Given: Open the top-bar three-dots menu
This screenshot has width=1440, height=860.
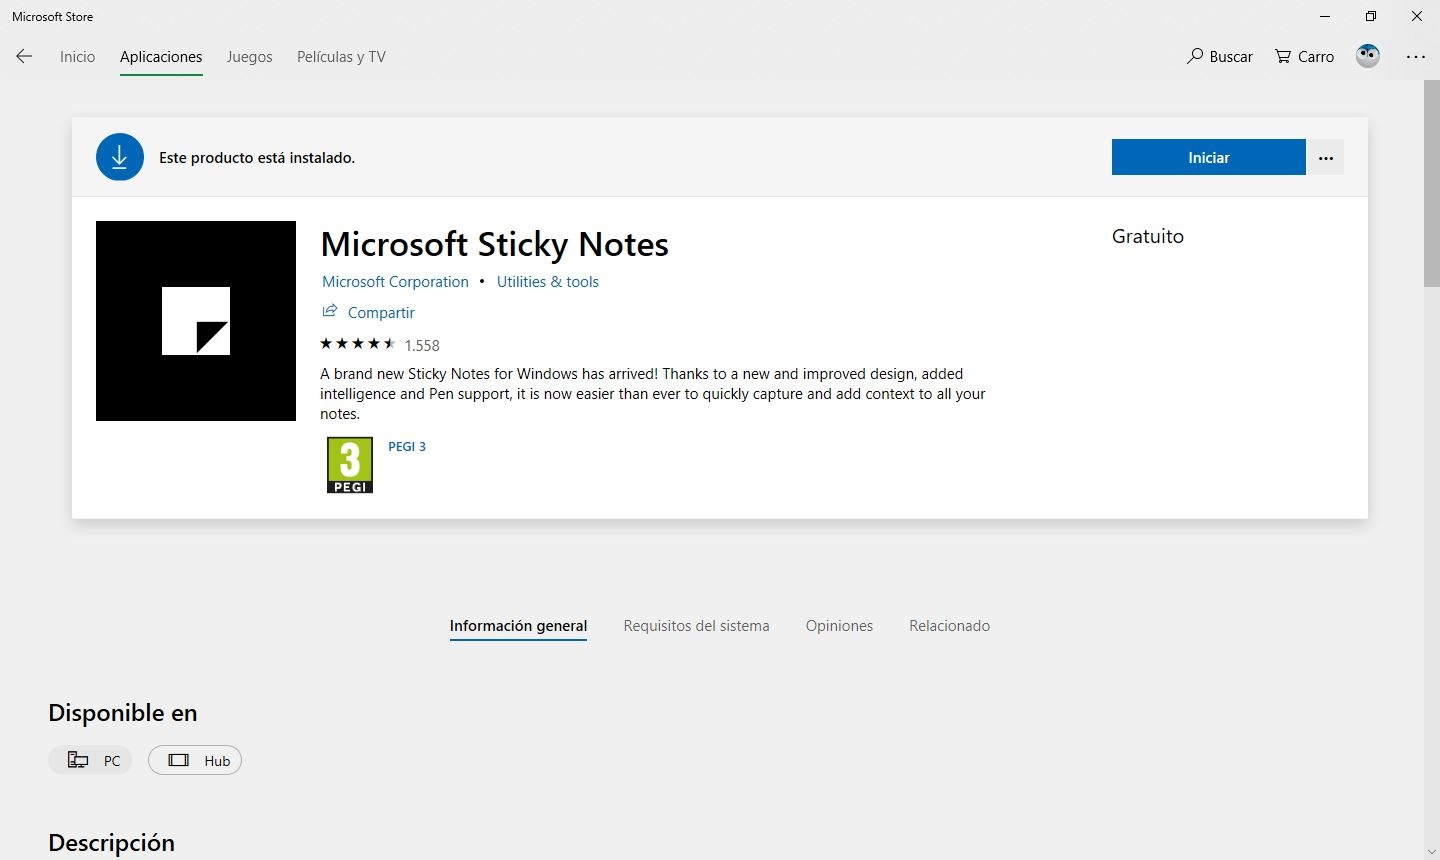Looking at the screenshot, I should click(x=1416, y=57).
